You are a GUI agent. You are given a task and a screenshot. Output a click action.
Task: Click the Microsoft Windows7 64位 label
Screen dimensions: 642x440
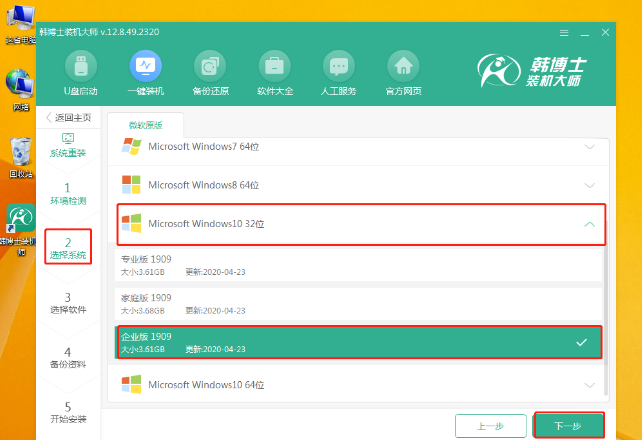(203, 147)
